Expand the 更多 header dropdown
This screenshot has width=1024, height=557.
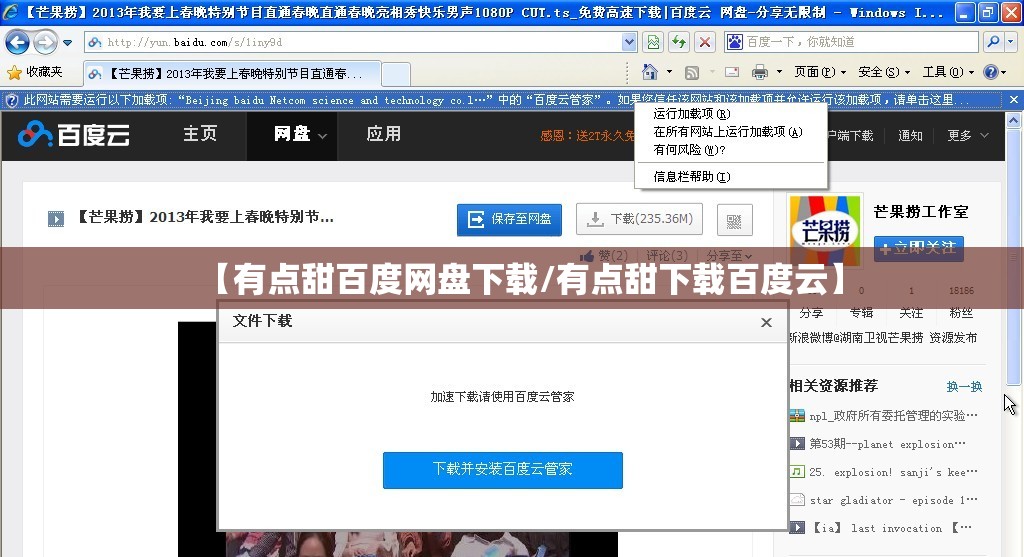pos(968,136)
